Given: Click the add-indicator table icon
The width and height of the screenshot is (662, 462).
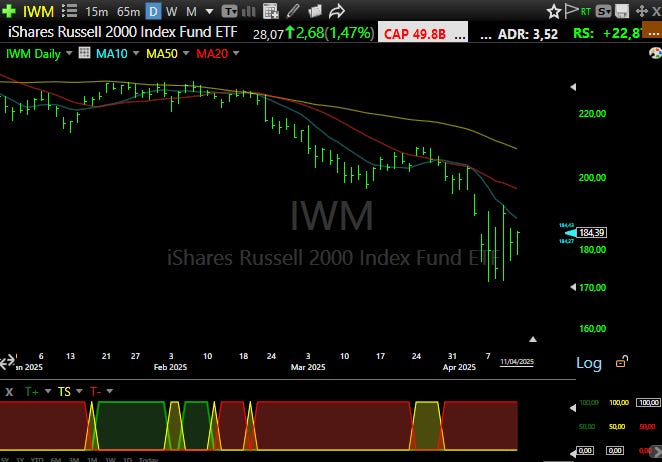Looking at the screenshot, I should point(270,11).
